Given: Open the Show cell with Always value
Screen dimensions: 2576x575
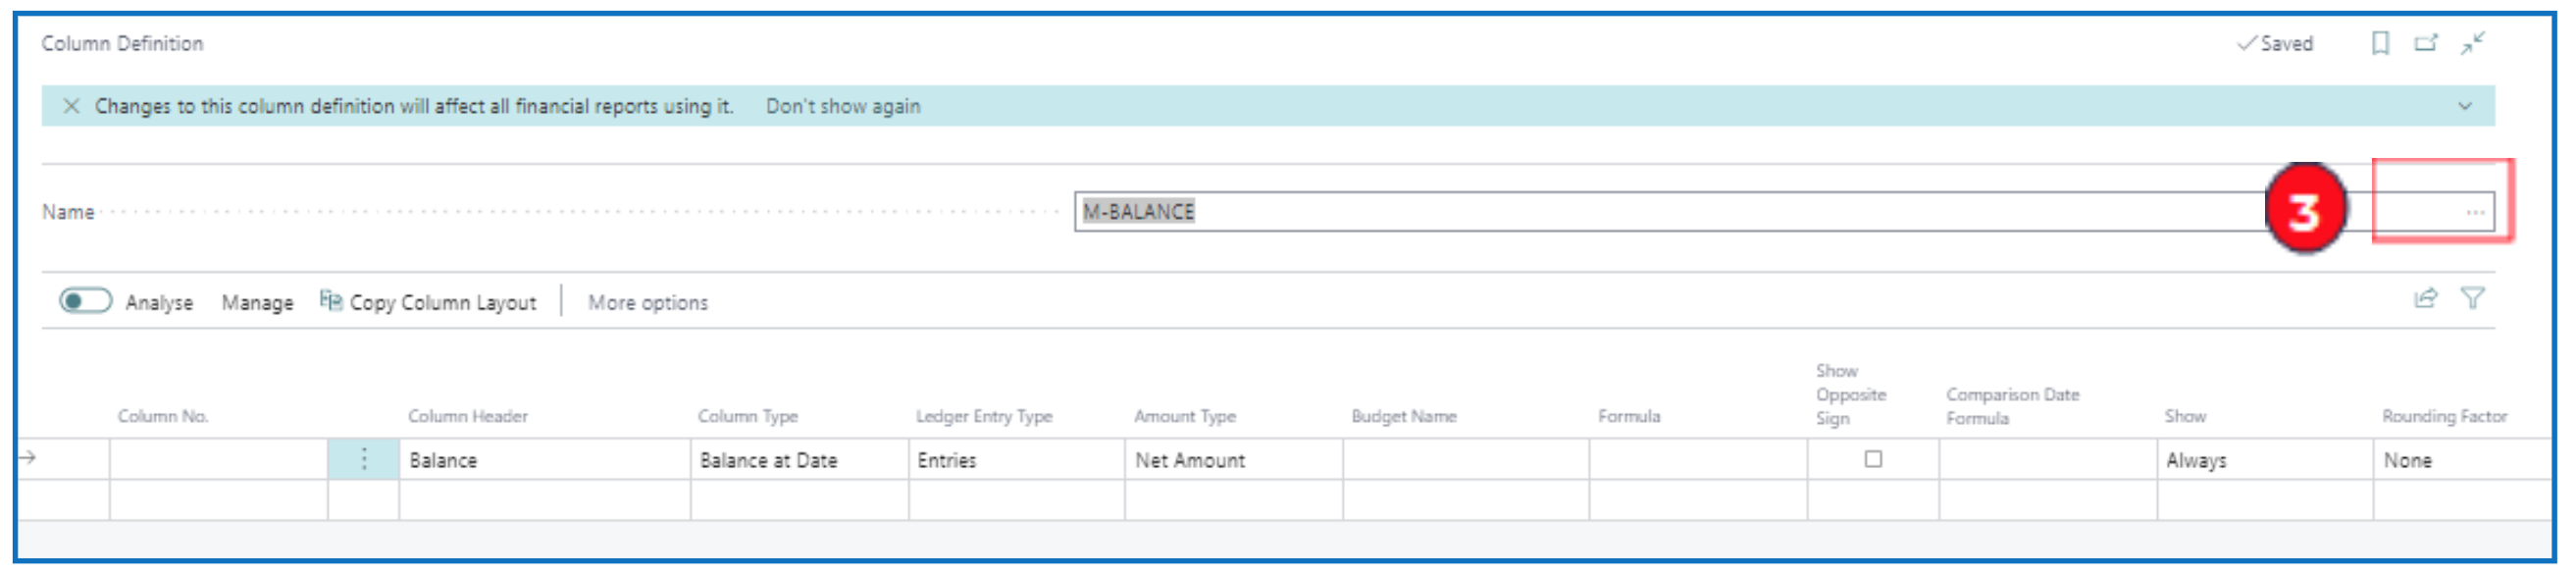Looking at the screenshot, I should pos(2262,460).
